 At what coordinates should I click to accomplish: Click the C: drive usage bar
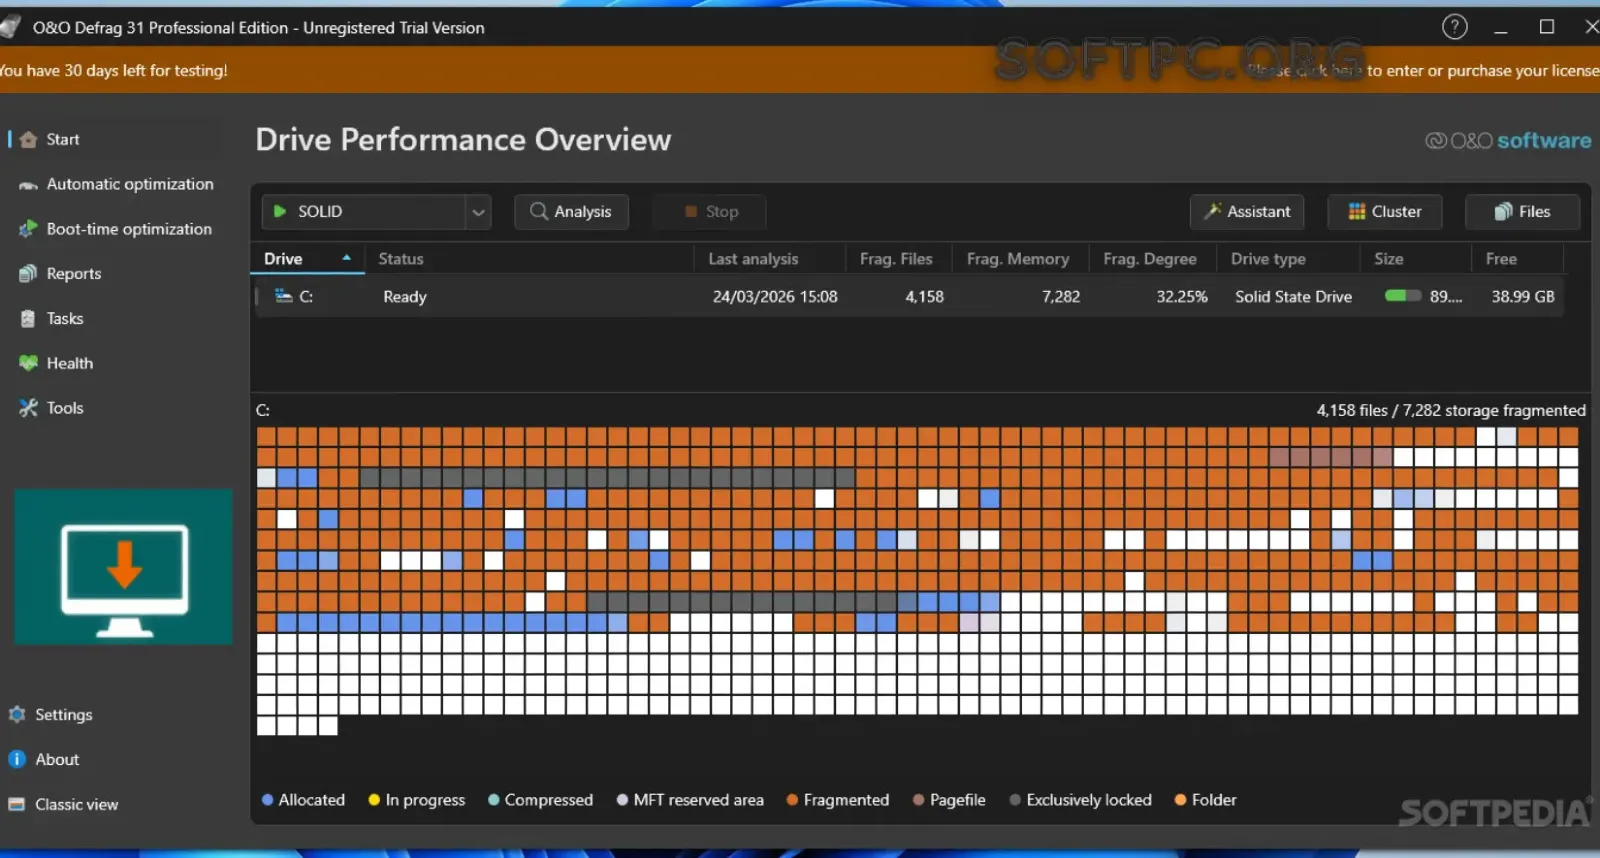click(1403, 296)
